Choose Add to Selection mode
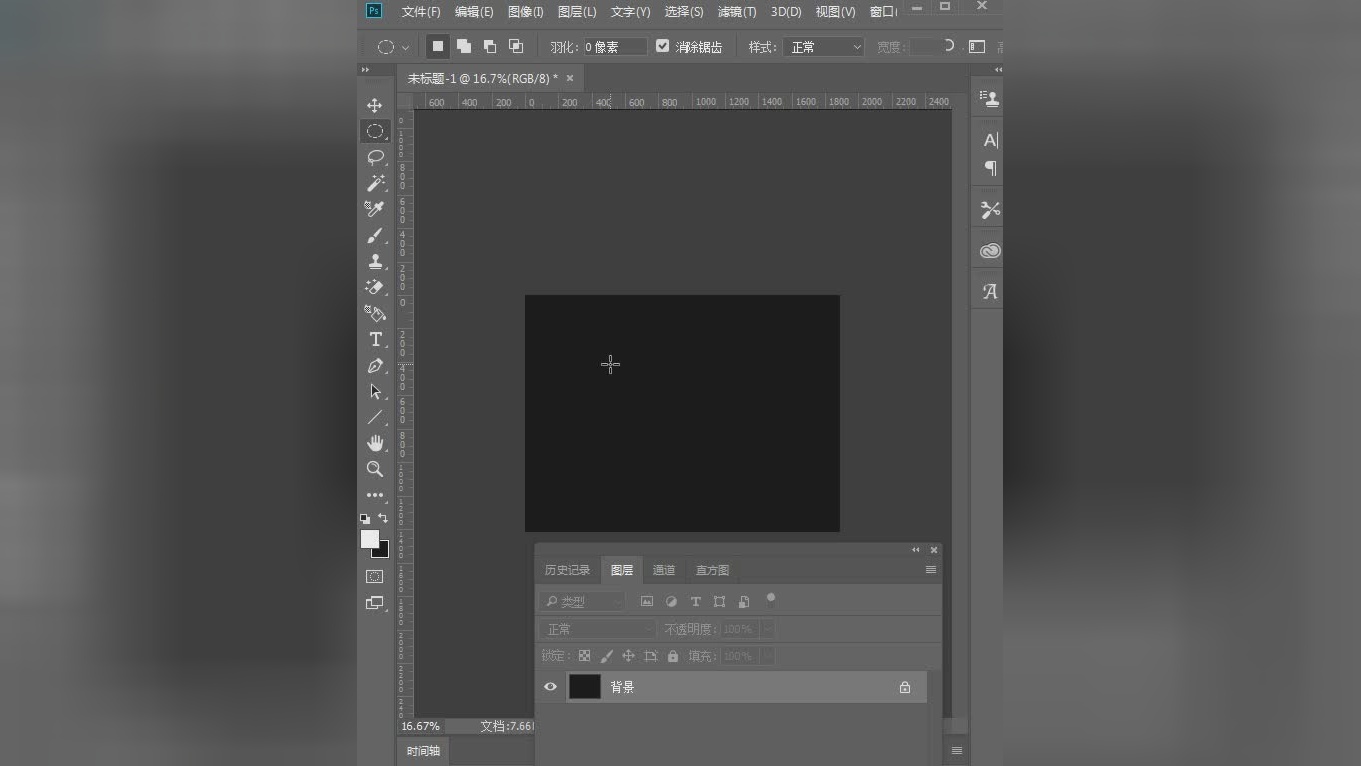 pyautogui.click(x=464, y=46)
